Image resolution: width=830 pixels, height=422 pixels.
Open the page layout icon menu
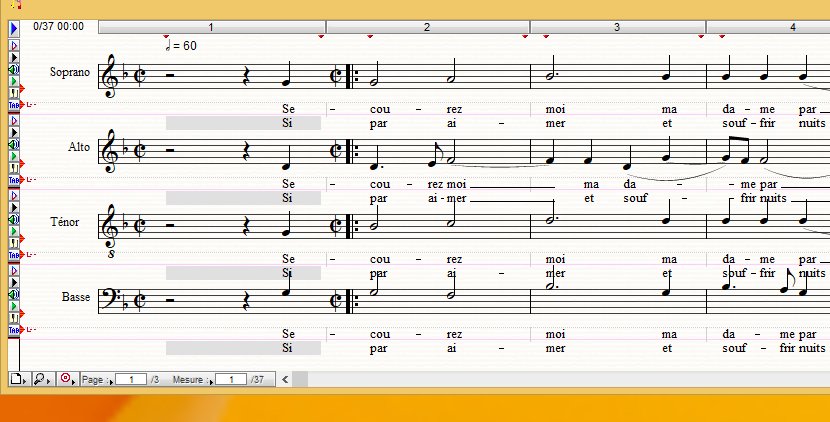tap(18, 379)
